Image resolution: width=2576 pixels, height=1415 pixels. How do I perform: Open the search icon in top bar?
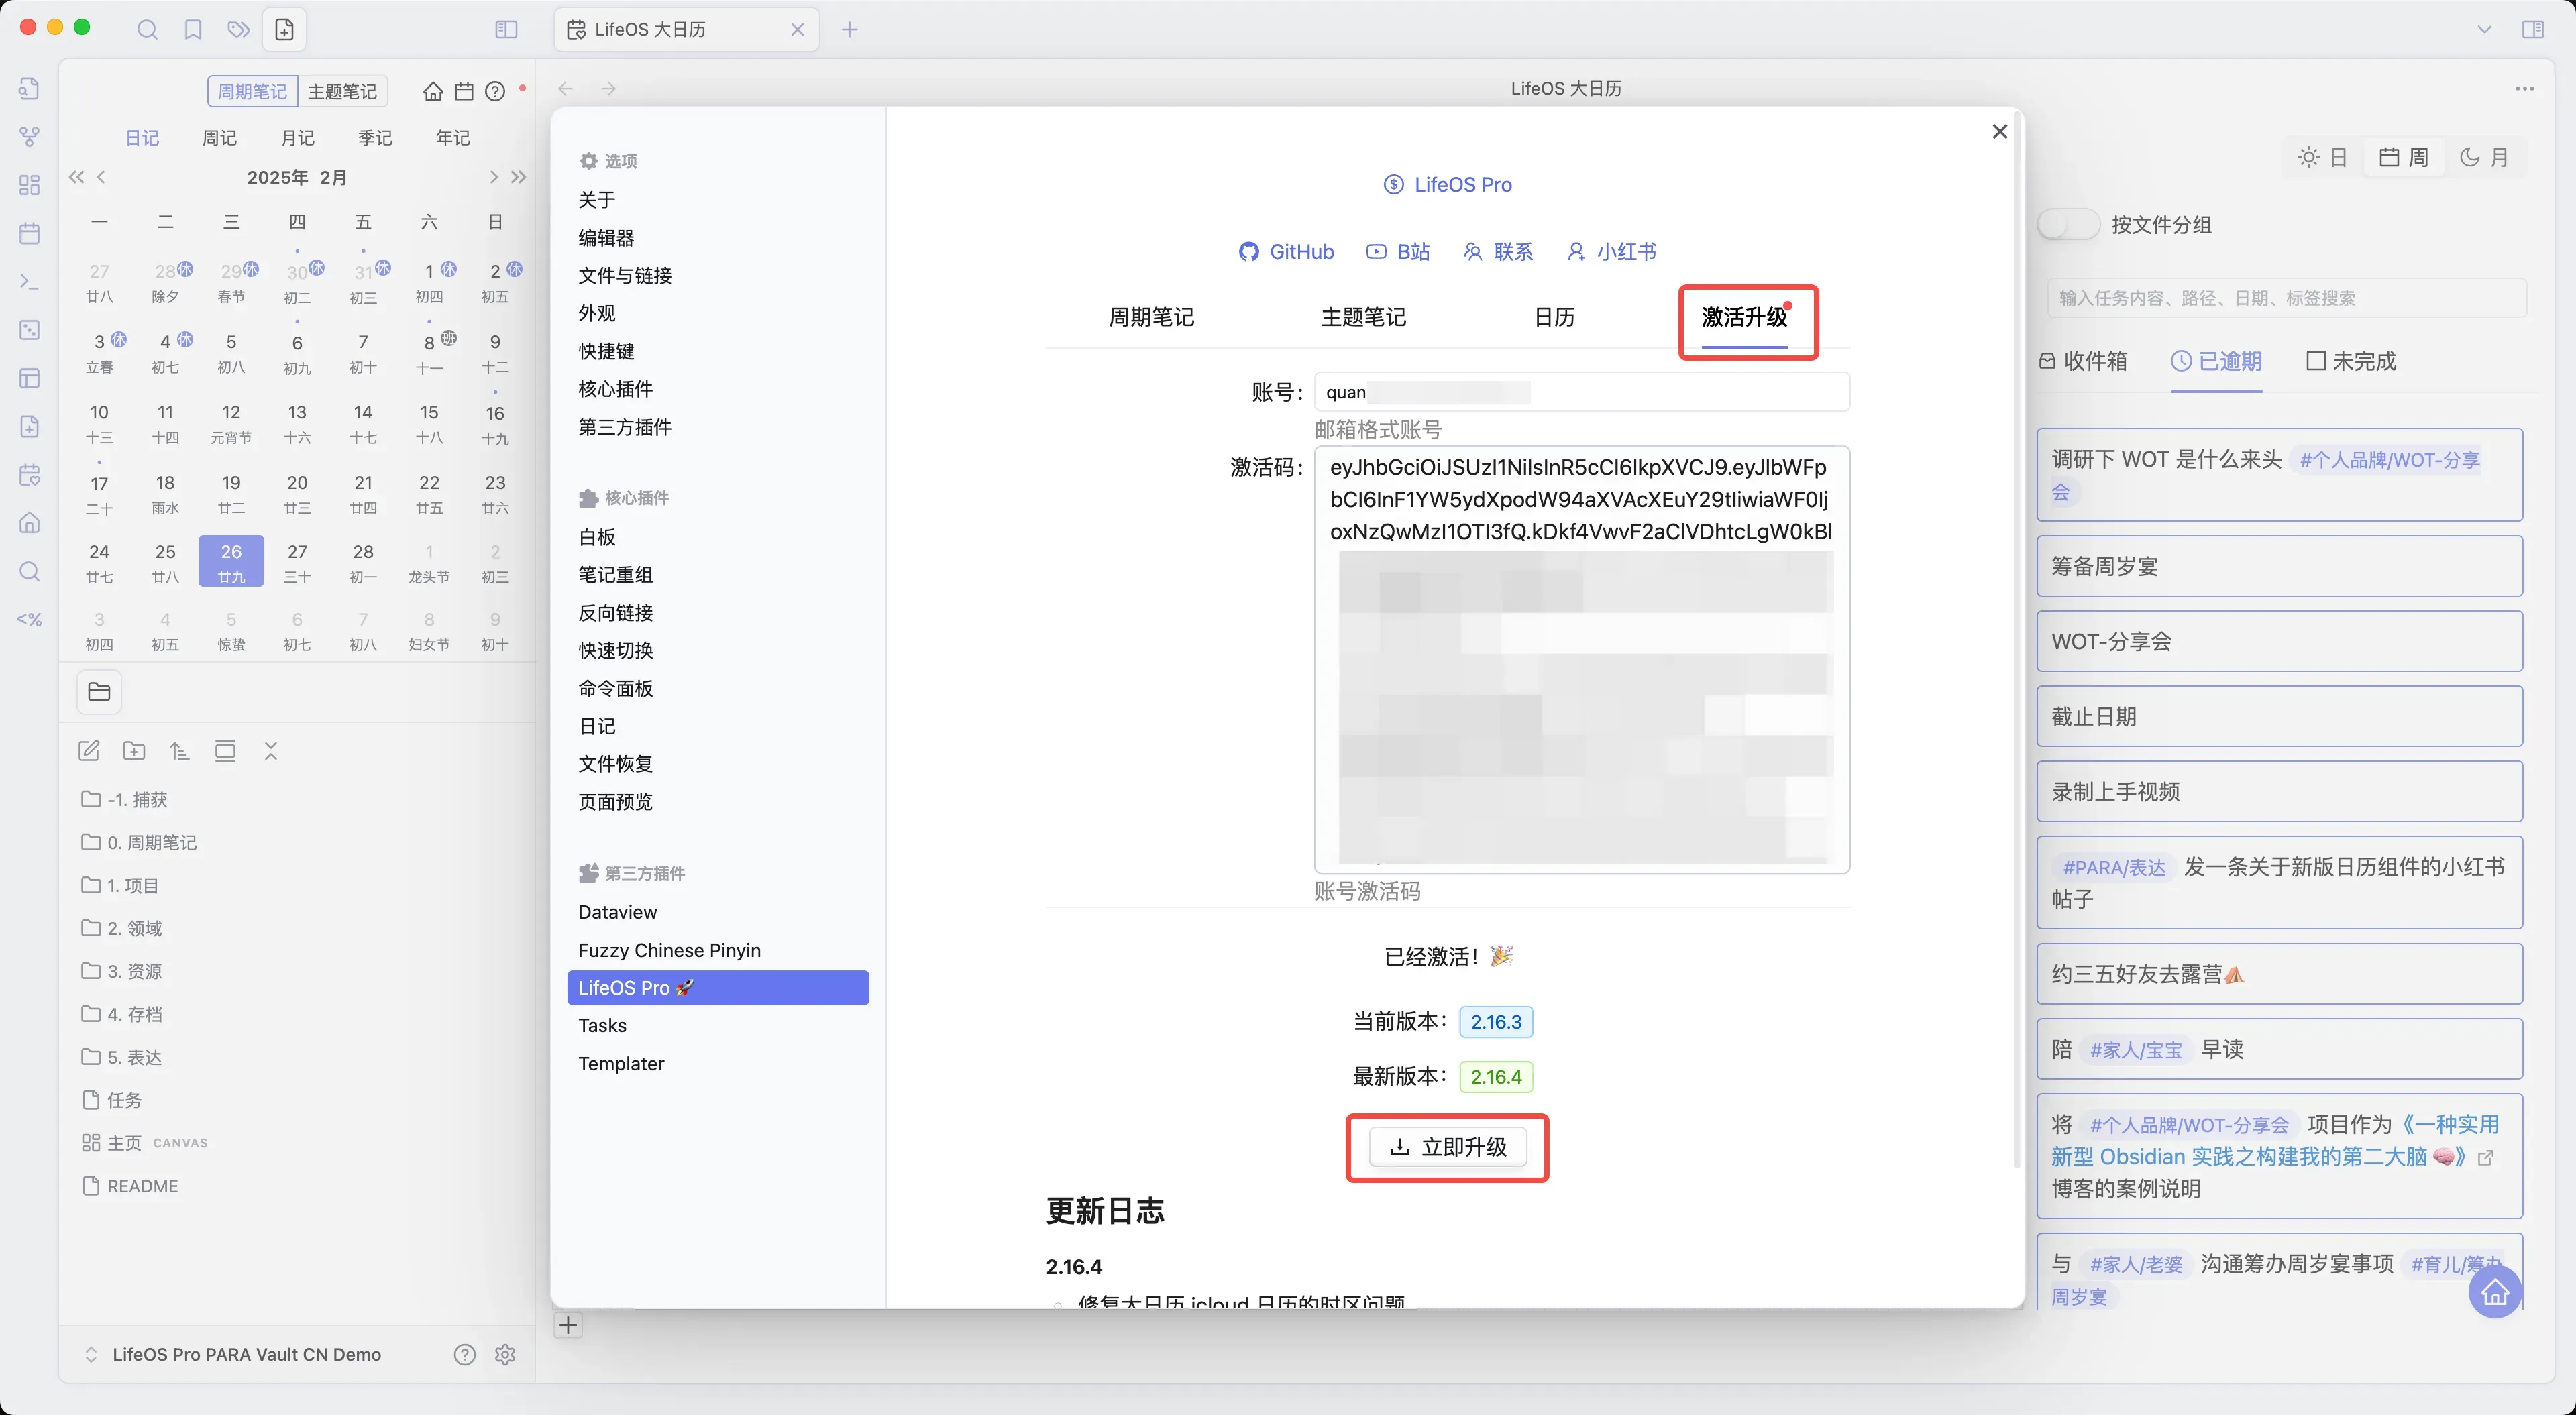[x=147, y=30]
